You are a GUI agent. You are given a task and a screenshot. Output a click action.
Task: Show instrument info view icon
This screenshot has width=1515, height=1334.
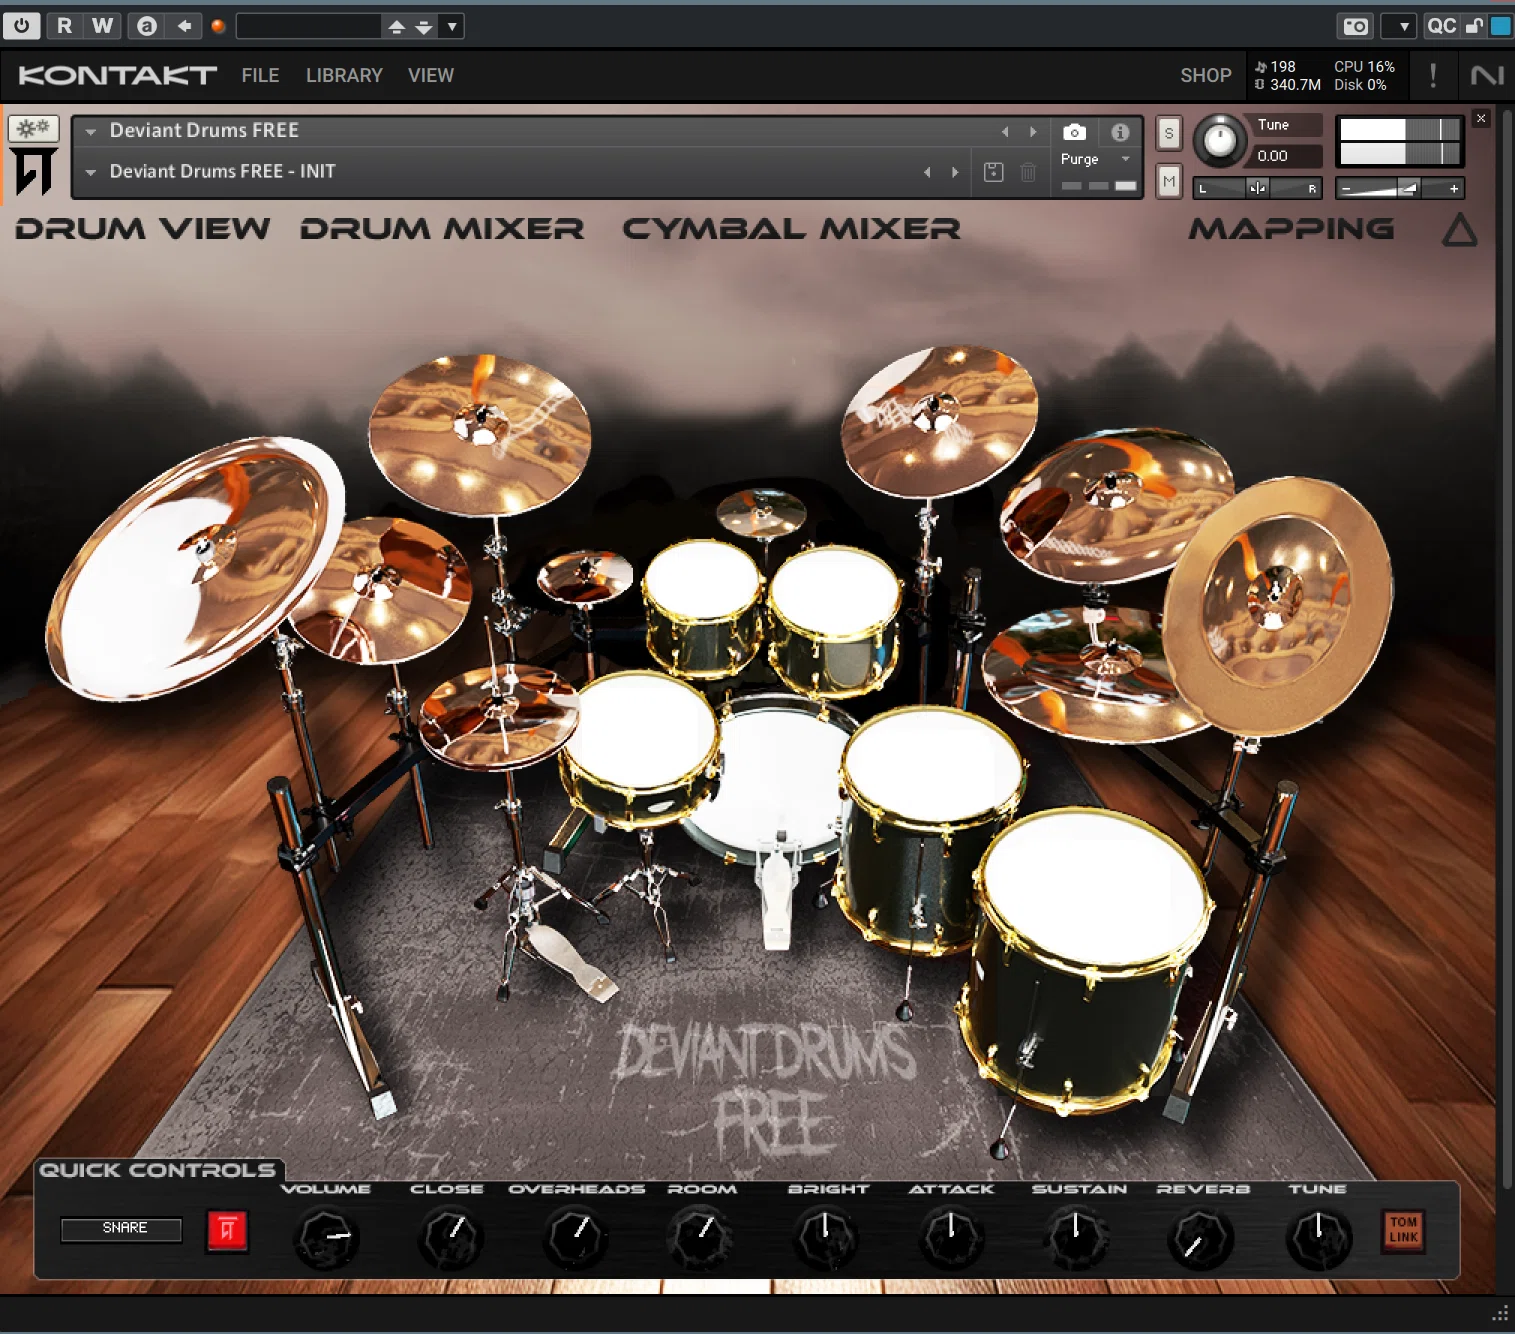[1120, 132]
